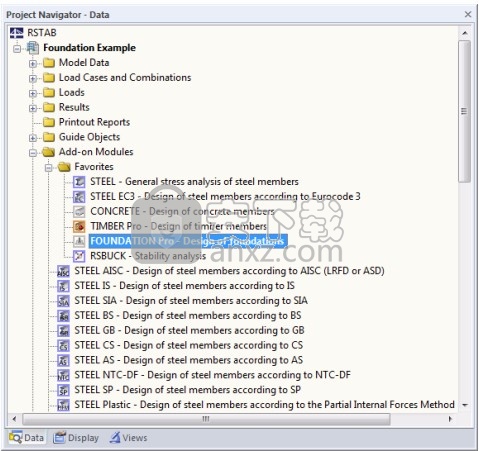Switch to the Data tab
This screenshot has width=479, height=451.
coord(27,437)
